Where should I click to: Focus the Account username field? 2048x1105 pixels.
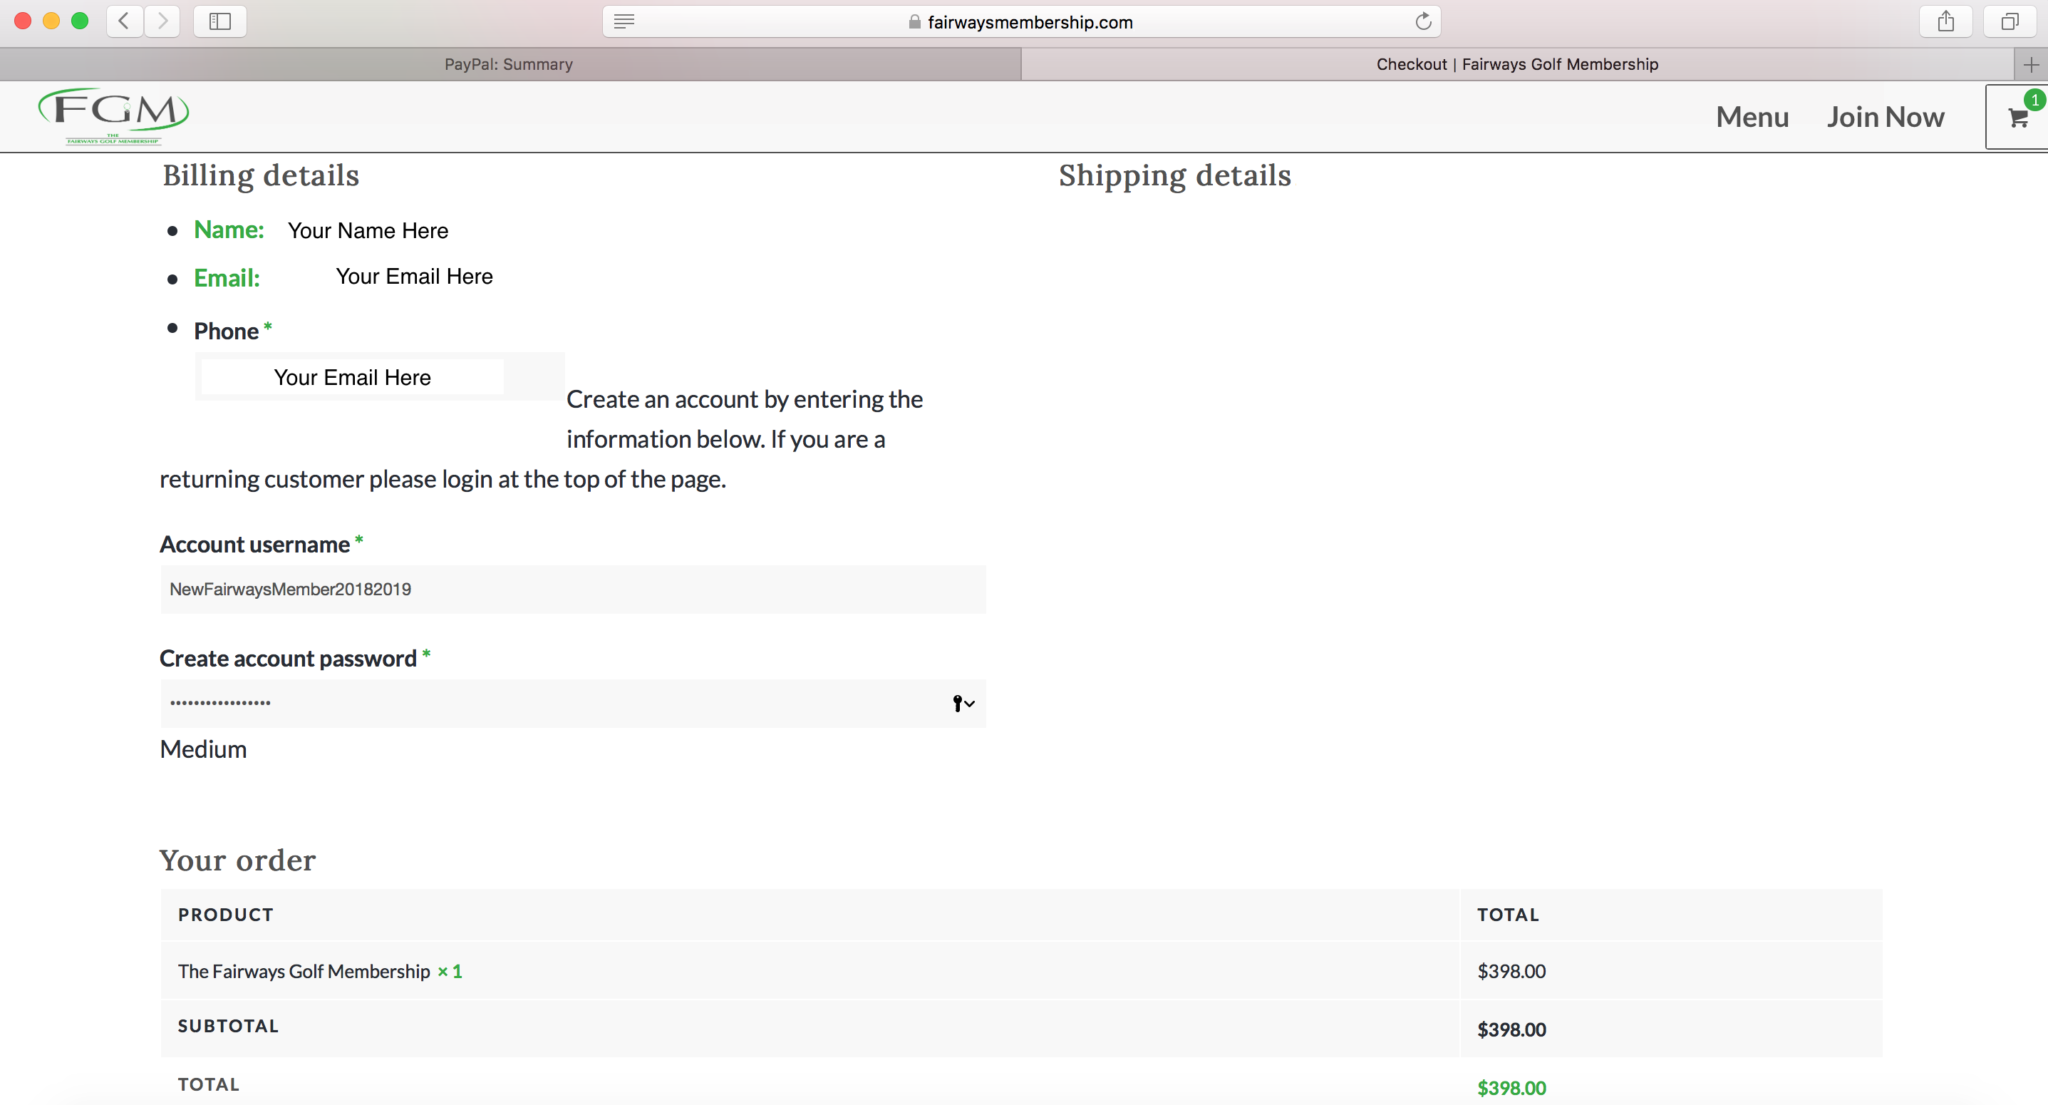pyautogui.click(x=573, y=589)
